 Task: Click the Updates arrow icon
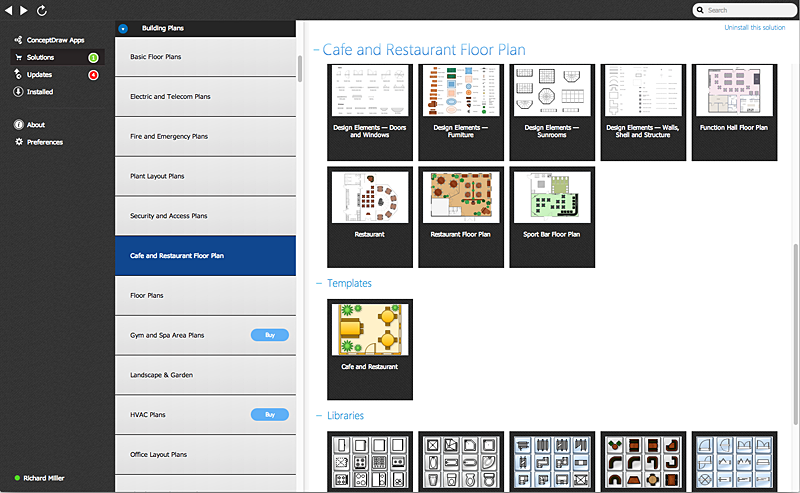[18, 74]
